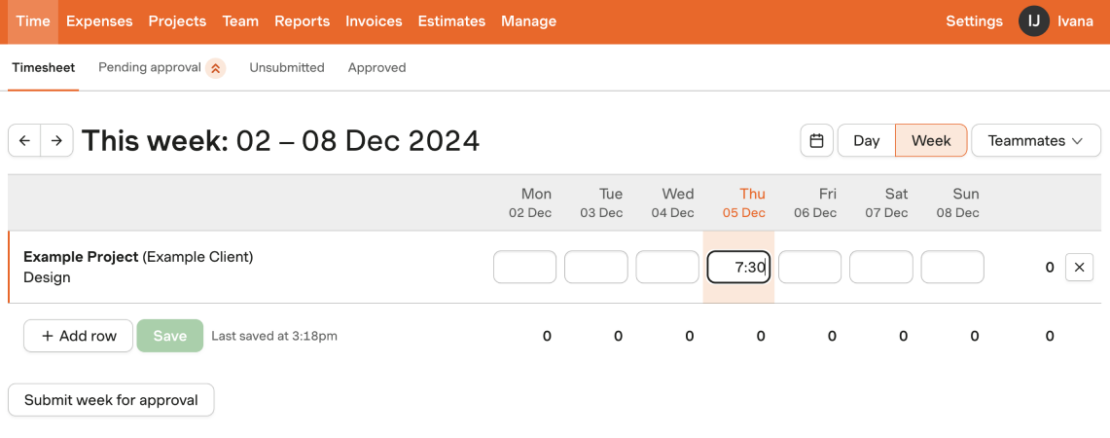Go to the Reports section

point(302,21)
